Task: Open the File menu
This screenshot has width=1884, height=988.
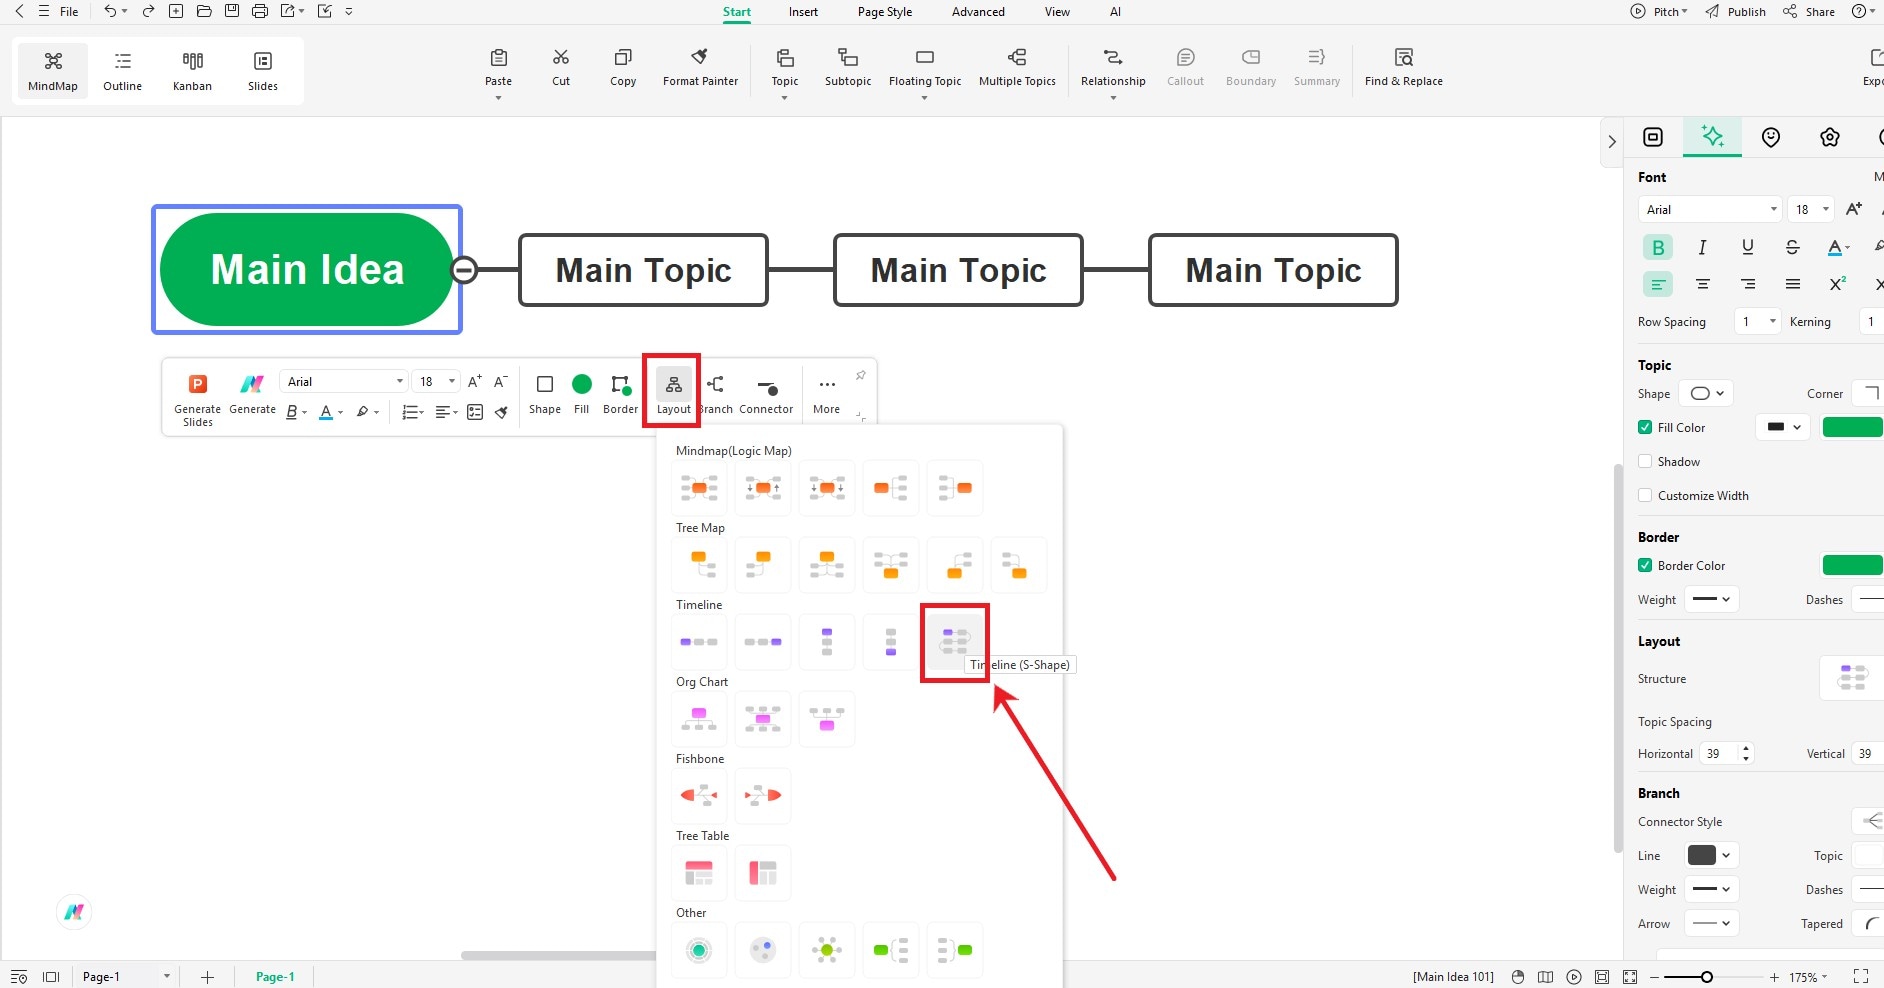Action: tap(69, 12)
